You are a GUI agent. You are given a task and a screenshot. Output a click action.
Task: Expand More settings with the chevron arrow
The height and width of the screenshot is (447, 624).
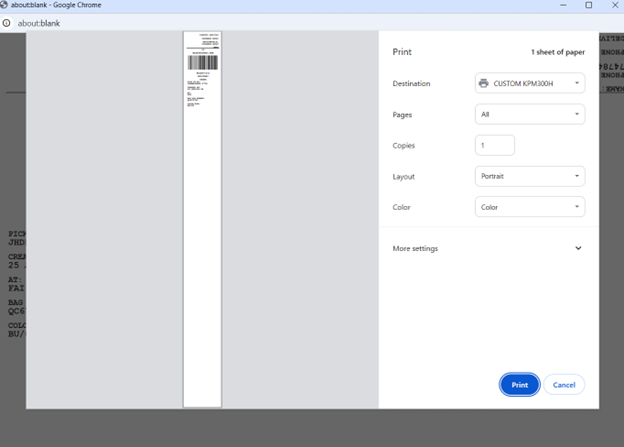pos(578,248)
